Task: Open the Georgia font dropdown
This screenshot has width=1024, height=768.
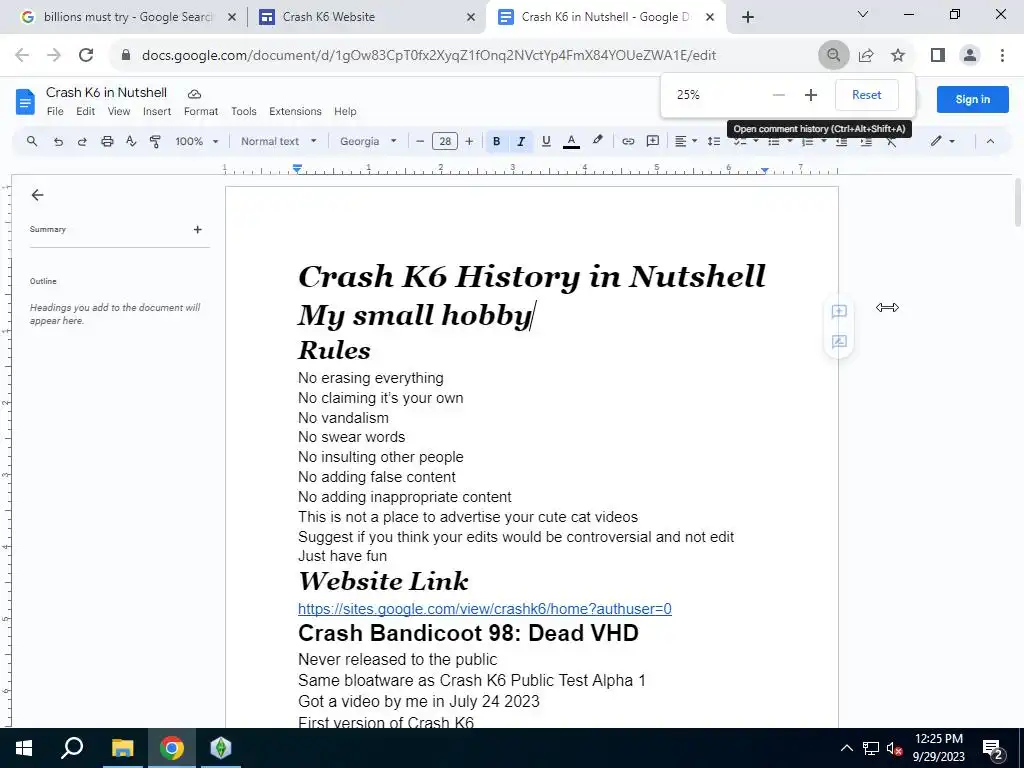Action: pos(368,141)
